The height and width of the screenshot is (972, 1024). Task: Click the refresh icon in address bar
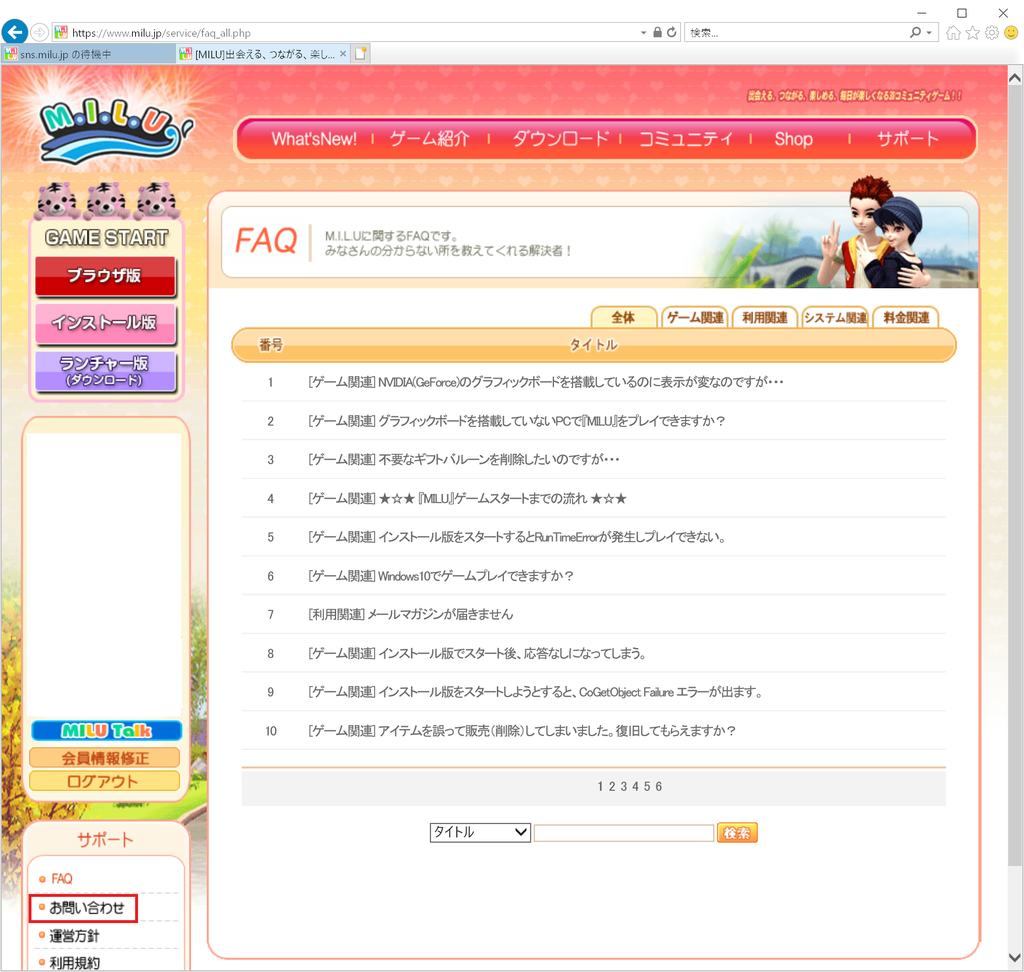click(671, 32)
